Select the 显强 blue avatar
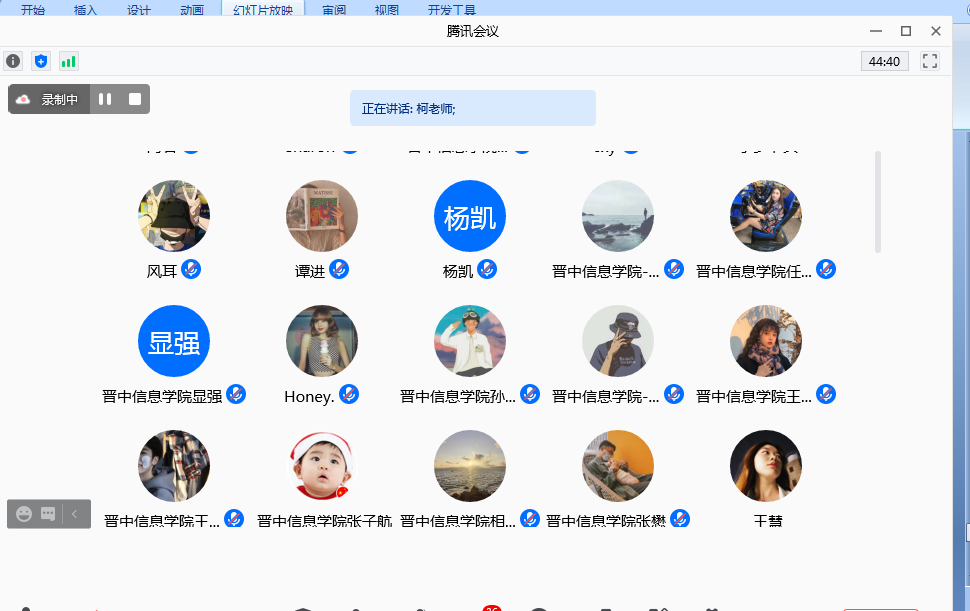Screen dimensions: 970x611 coord(174,341)
